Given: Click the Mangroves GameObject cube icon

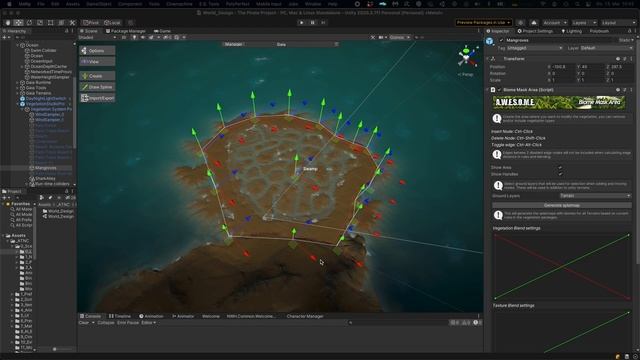Looking at the screenshot, I should 489,41.
